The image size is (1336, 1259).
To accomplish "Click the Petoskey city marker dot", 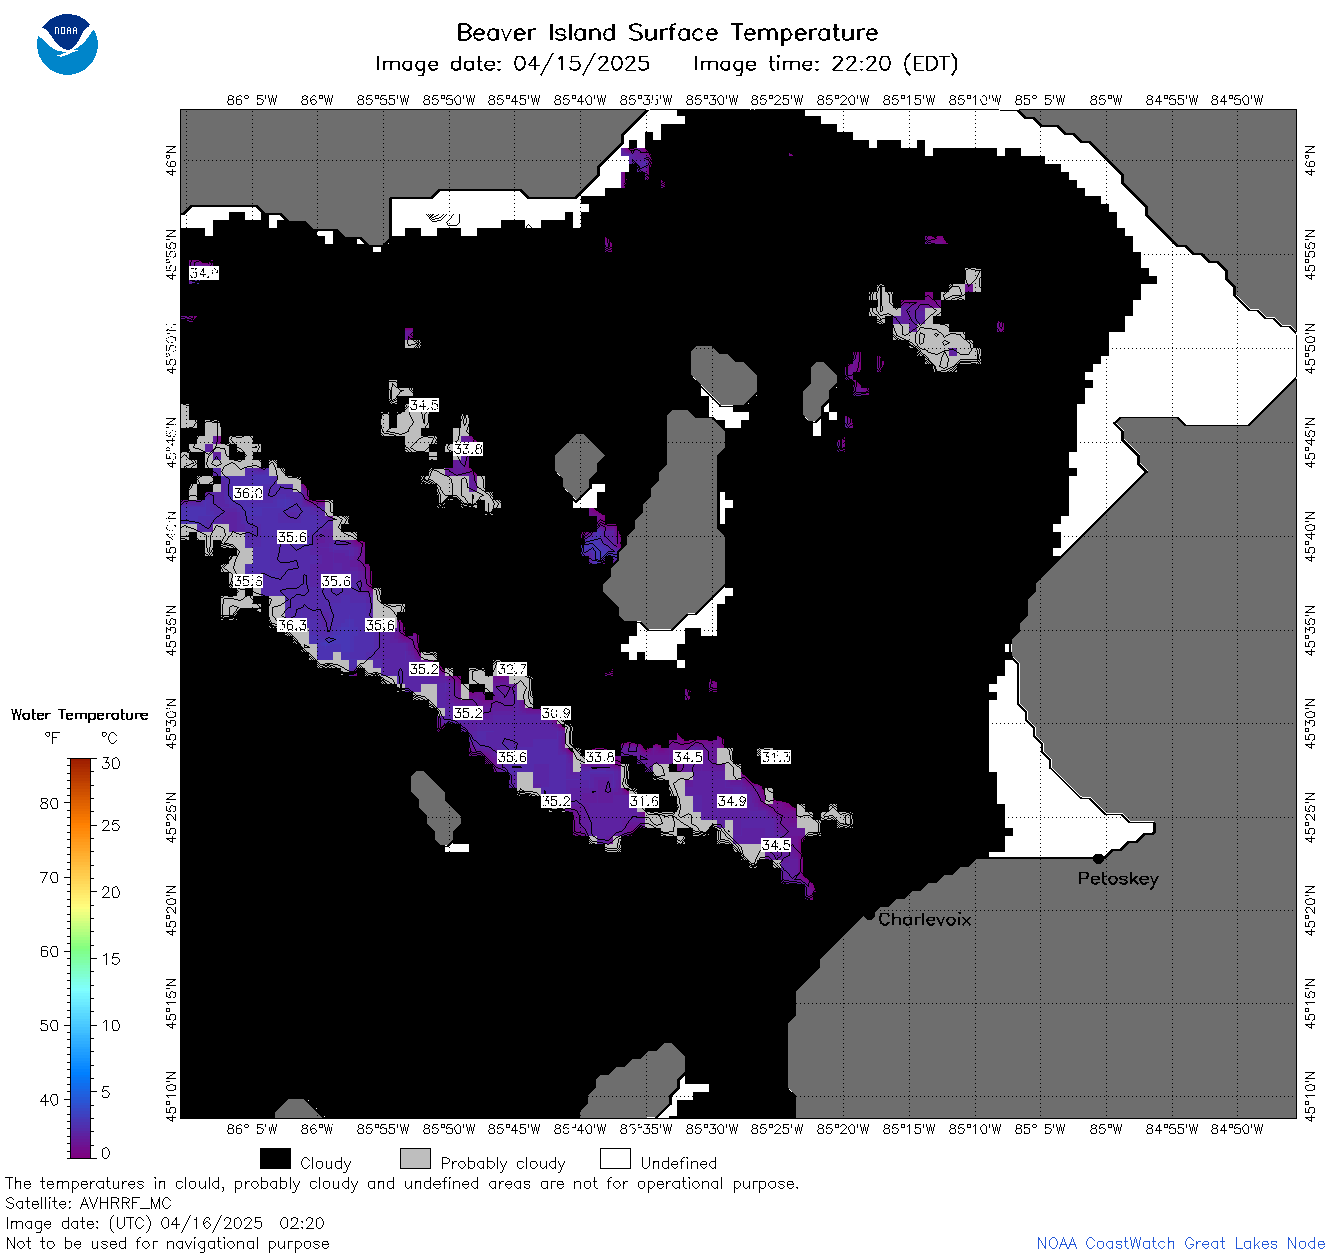I will point(1098,858).
